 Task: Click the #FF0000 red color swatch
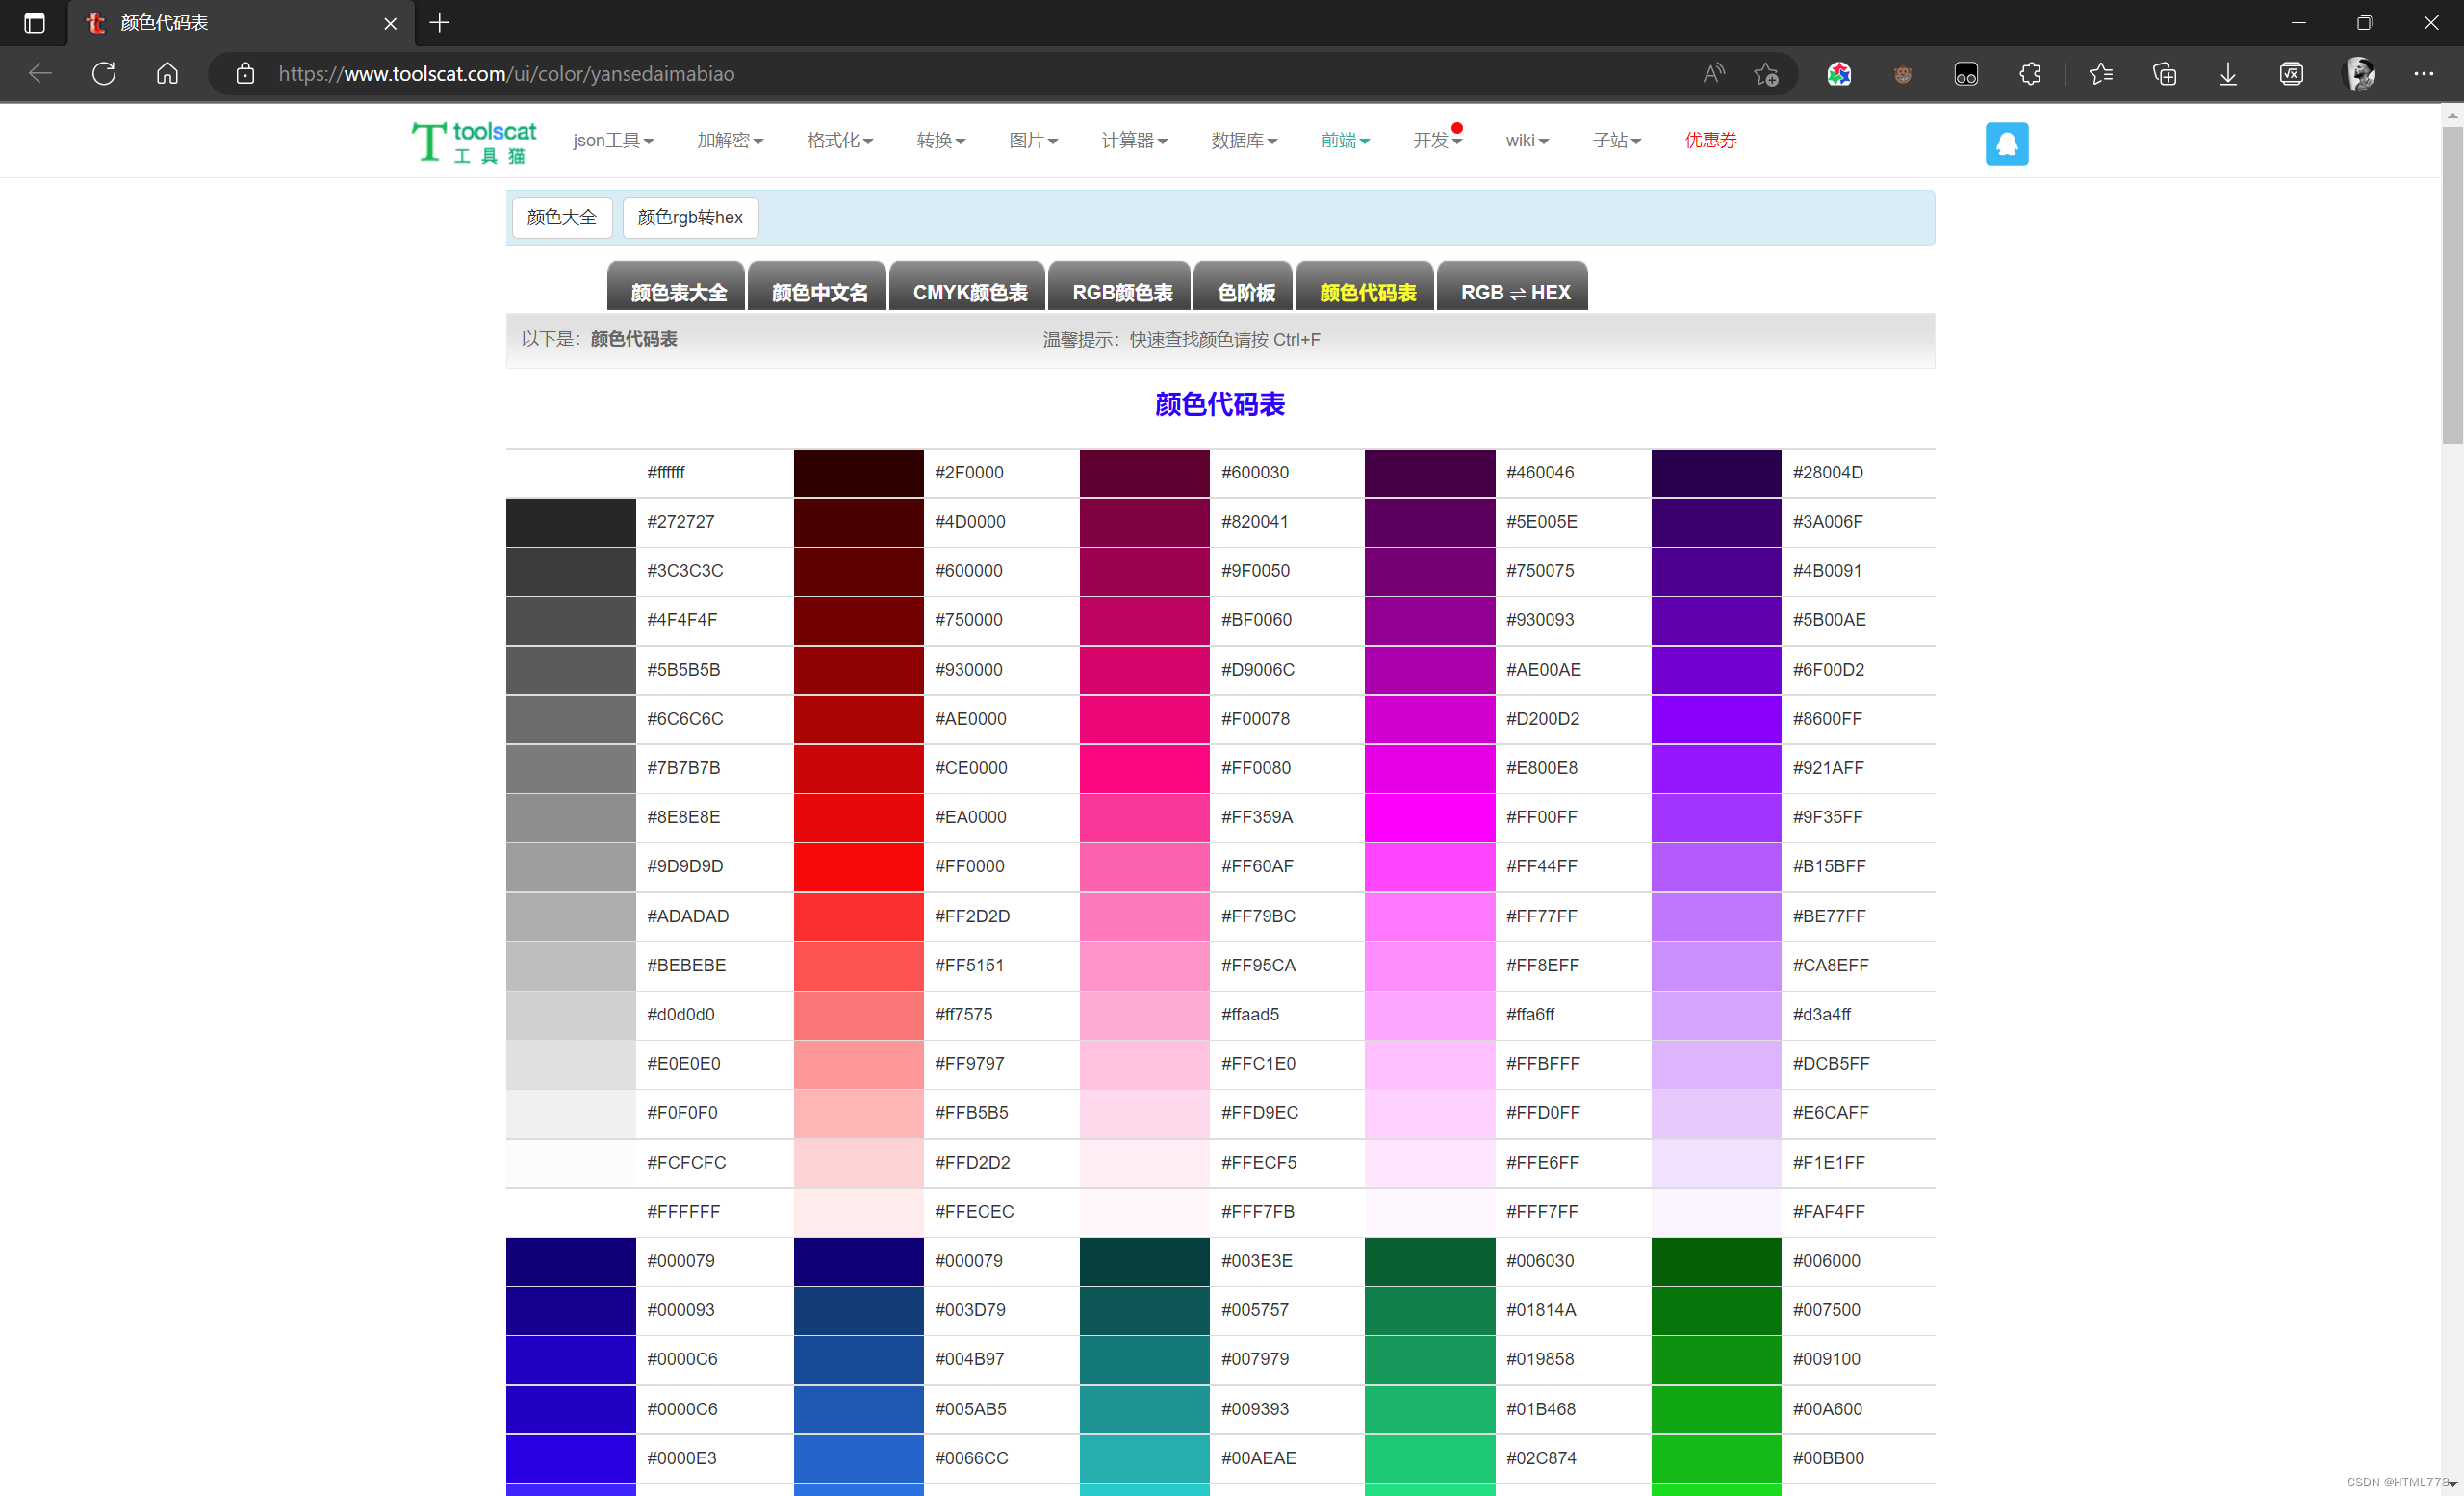[x=858, y=867]
